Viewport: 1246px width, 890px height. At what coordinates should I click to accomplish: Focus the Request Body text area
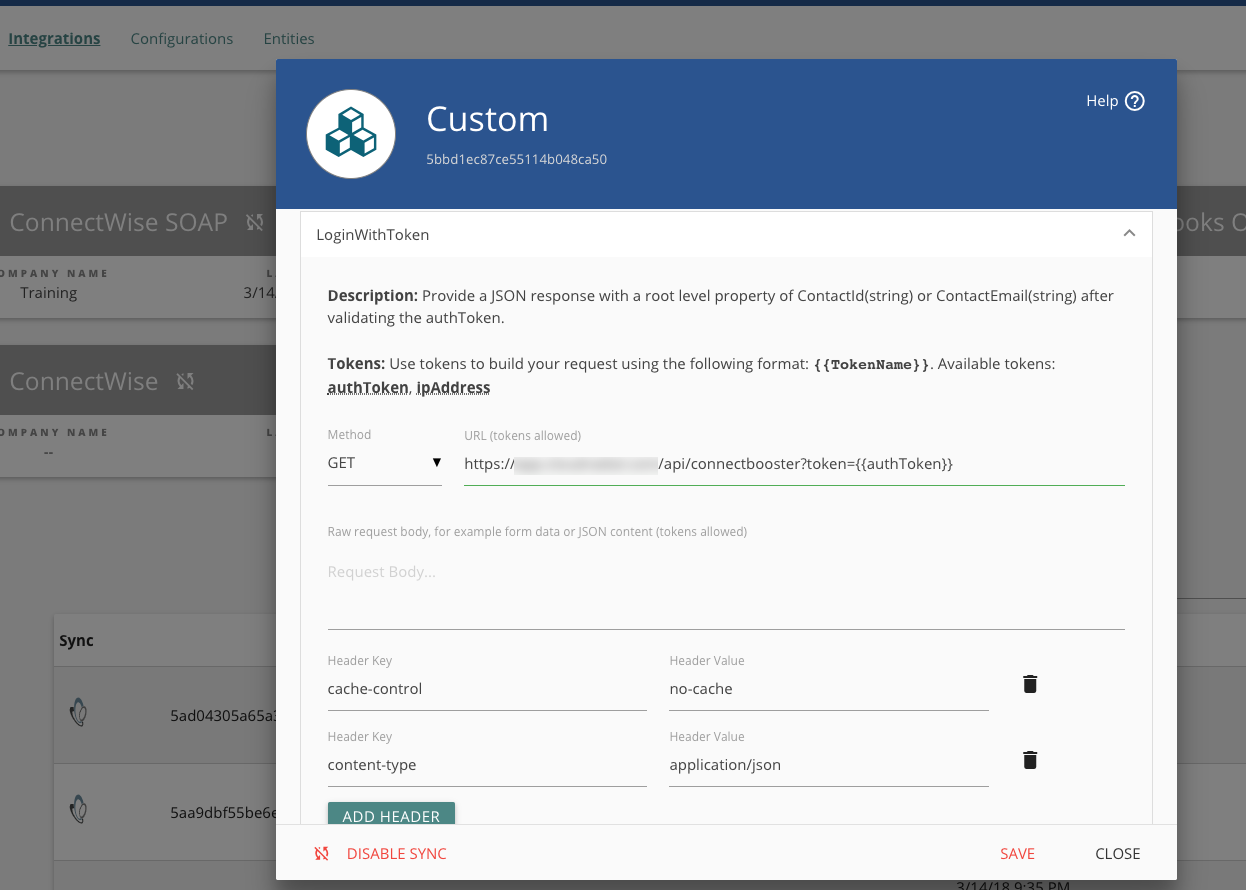click(726, 590)
